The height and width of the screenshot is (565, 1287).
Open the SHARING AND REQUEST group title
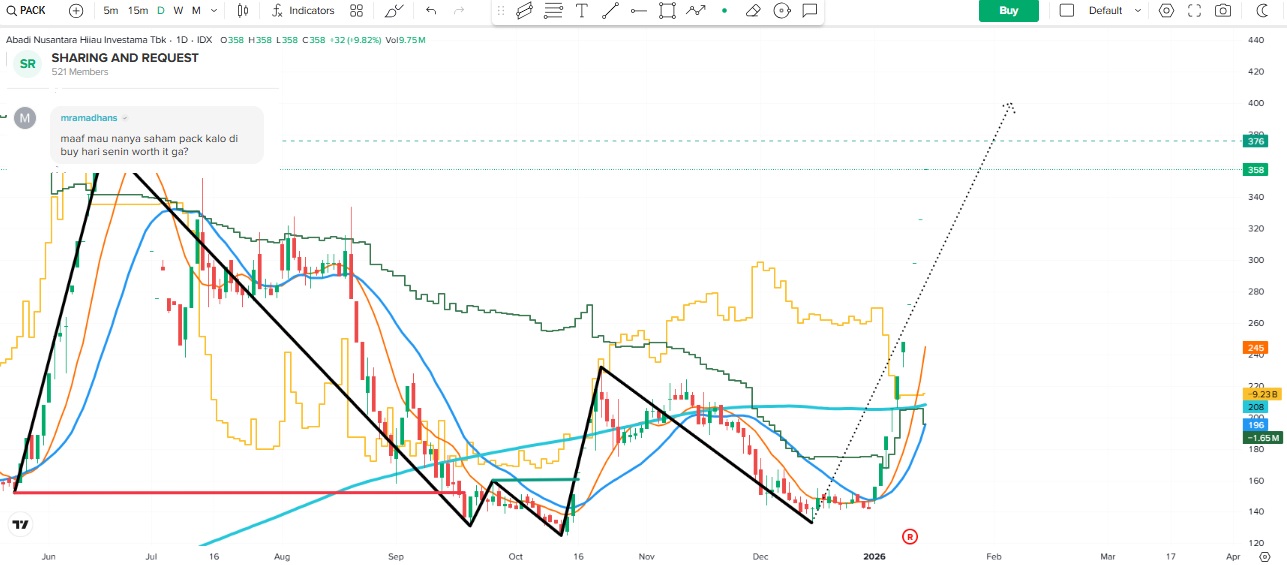pyautogui.click(x=125, y=58)
